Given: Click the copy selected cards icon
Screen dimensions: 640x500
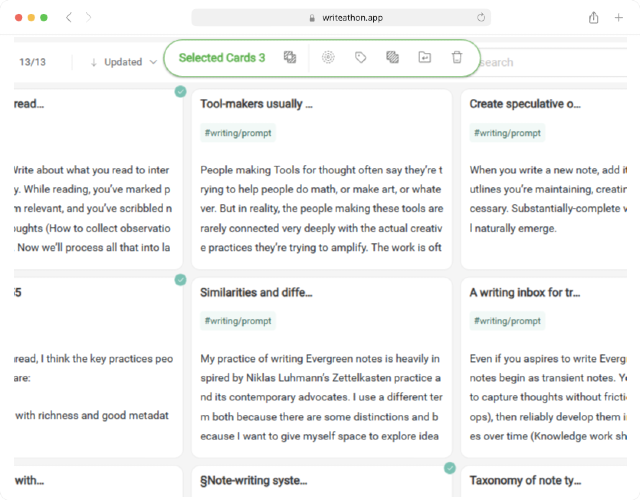Looking at the screenshot, I should pos(290,57).
